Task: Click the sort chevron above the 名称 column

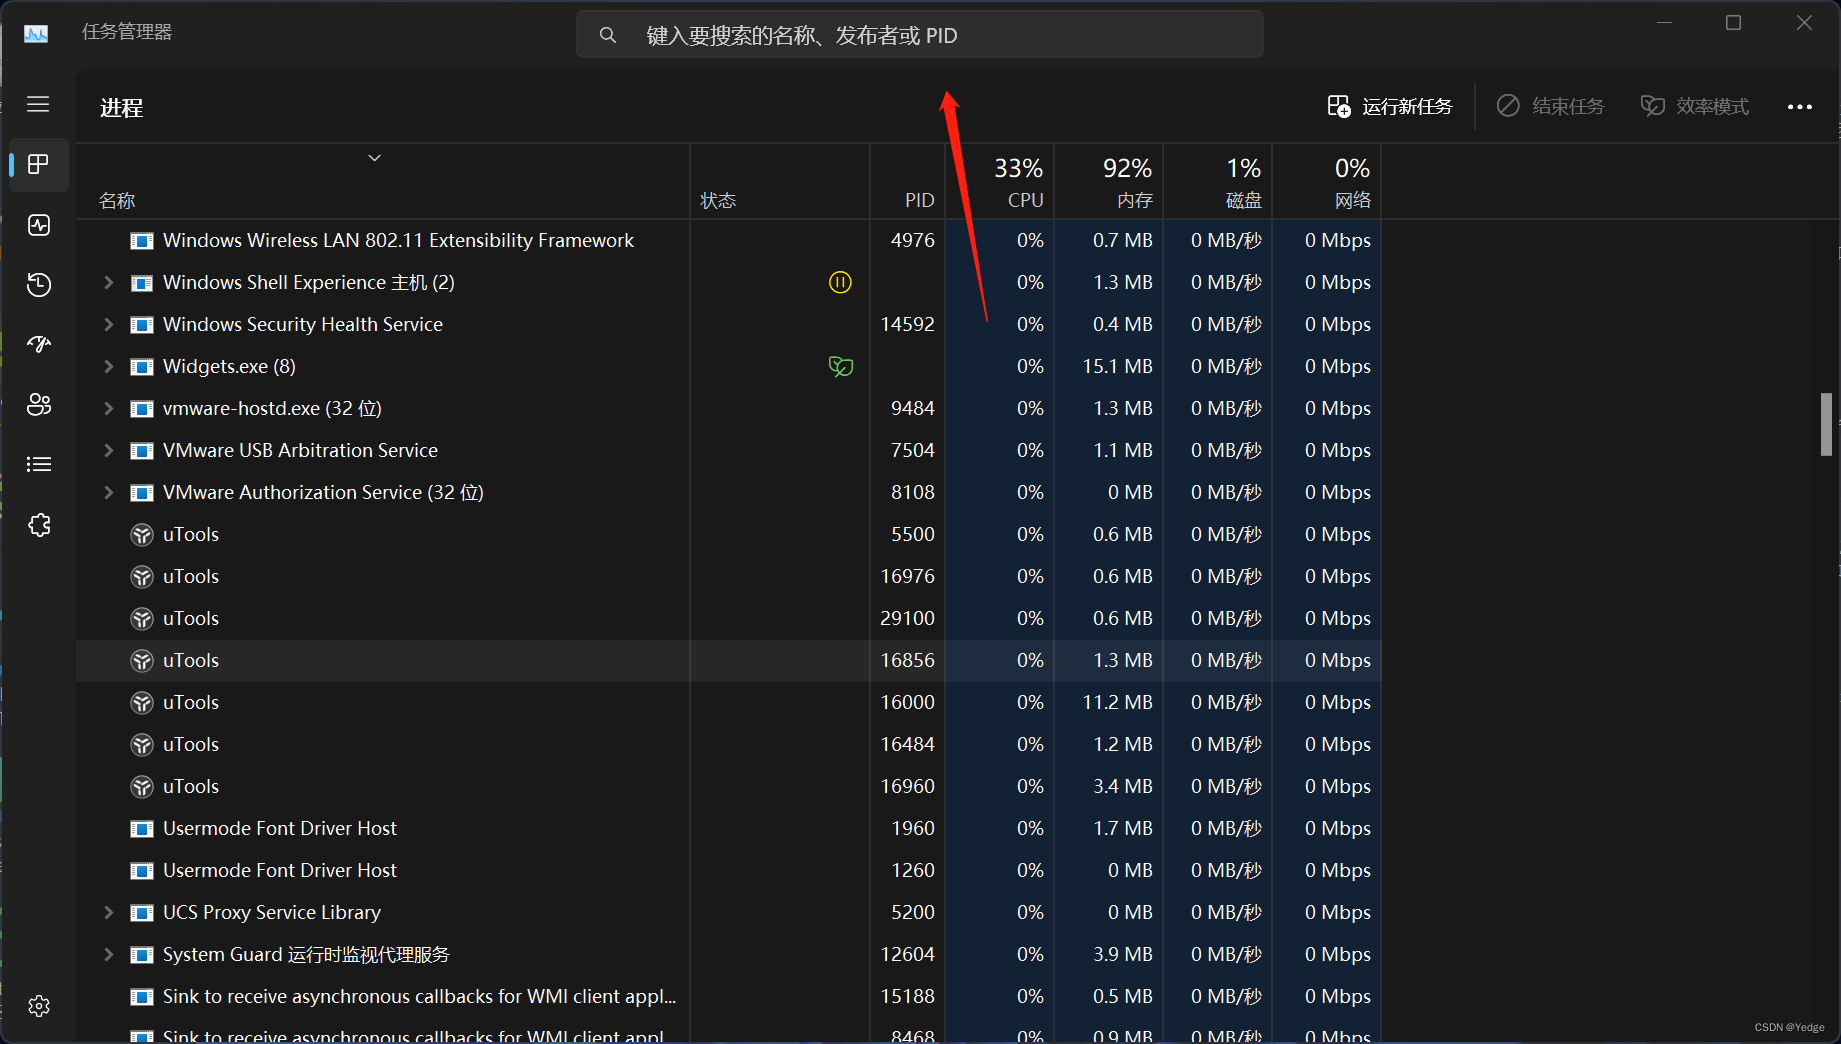Action: (374, 158)
